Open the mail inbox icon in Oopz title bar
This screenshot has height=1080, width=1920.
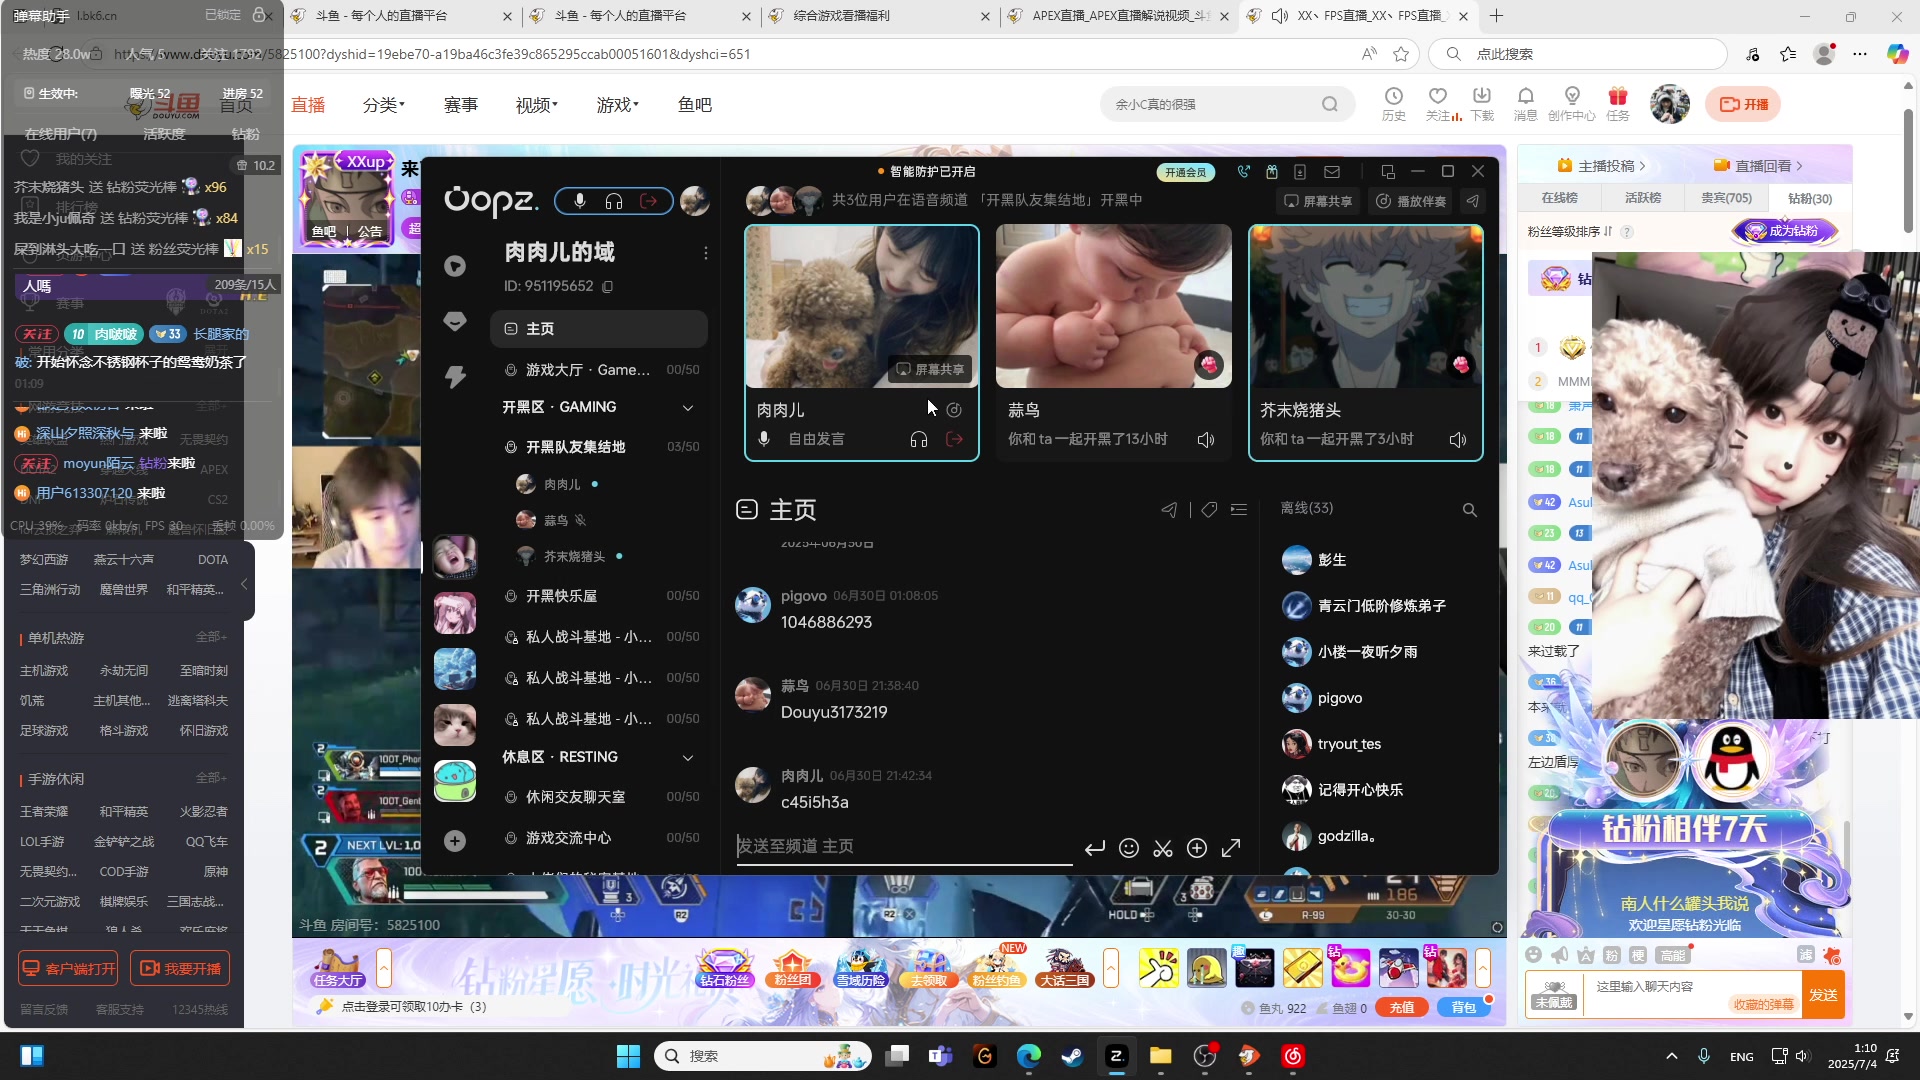[1332, 172]
